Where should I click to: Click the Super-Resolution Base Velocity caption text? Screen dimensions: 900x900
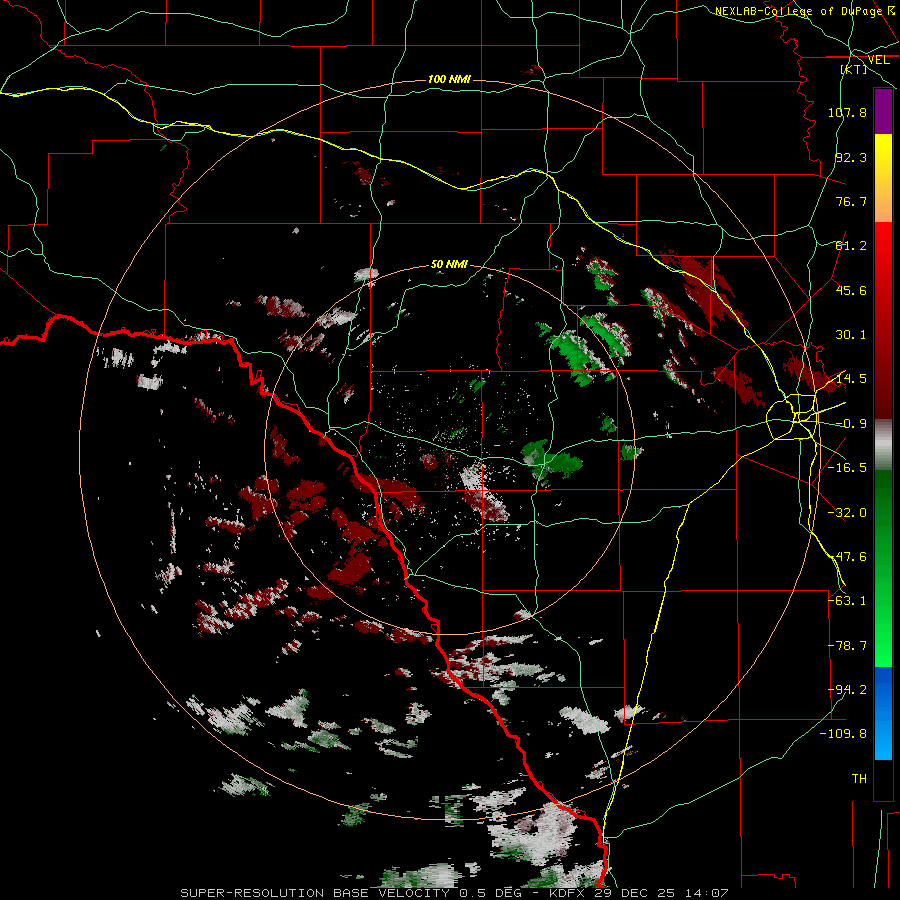point(454,893)
